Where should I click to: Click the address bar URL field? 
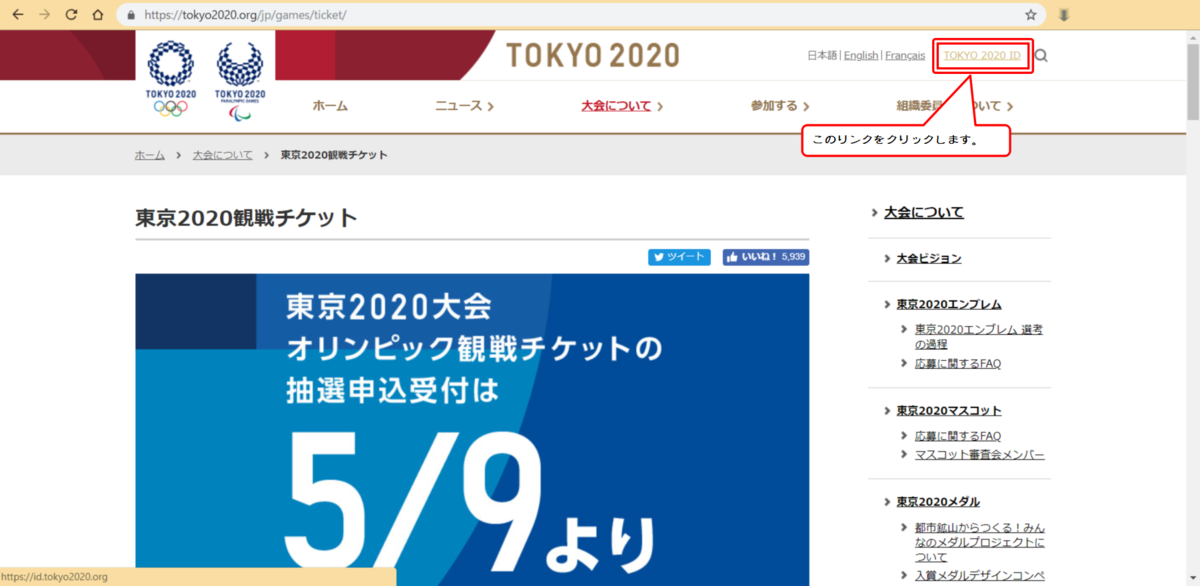pyautogui.click(x=580, y=15)
